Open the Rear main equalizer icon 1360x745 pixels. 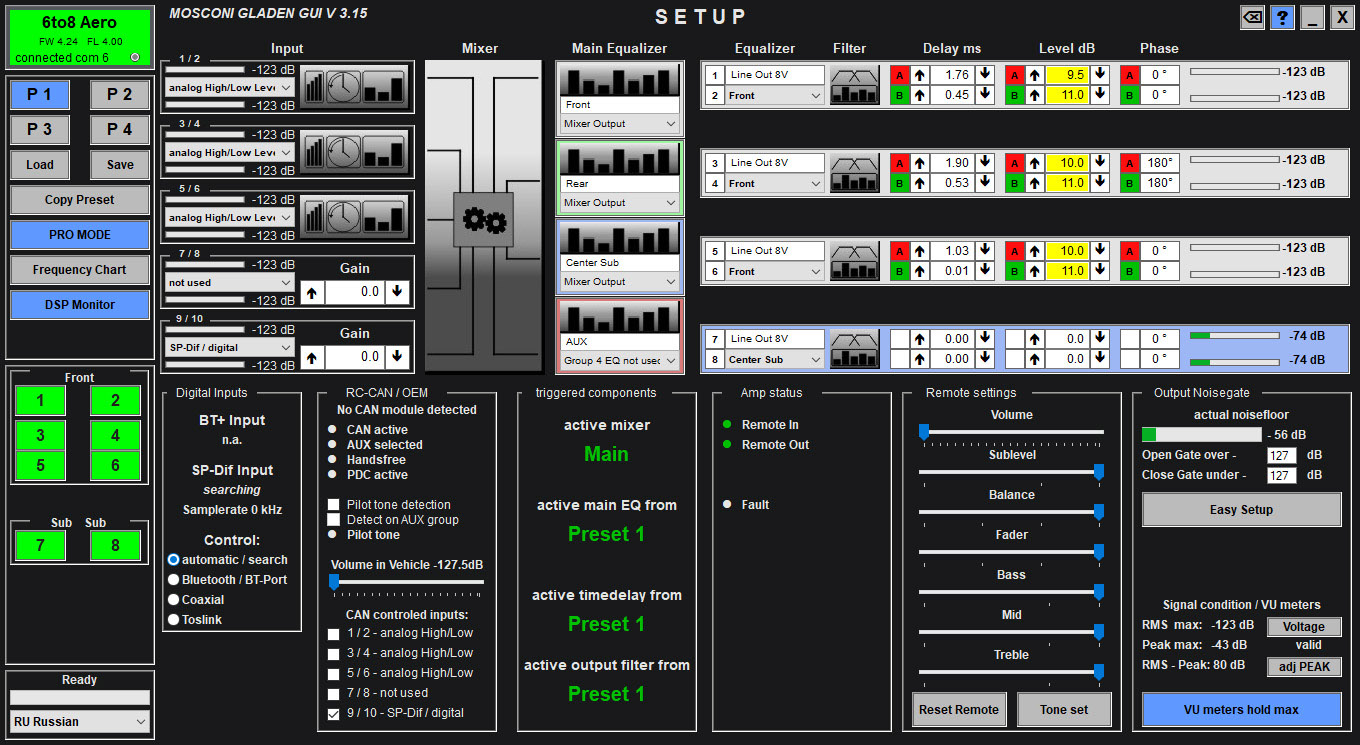coord(619,159)
